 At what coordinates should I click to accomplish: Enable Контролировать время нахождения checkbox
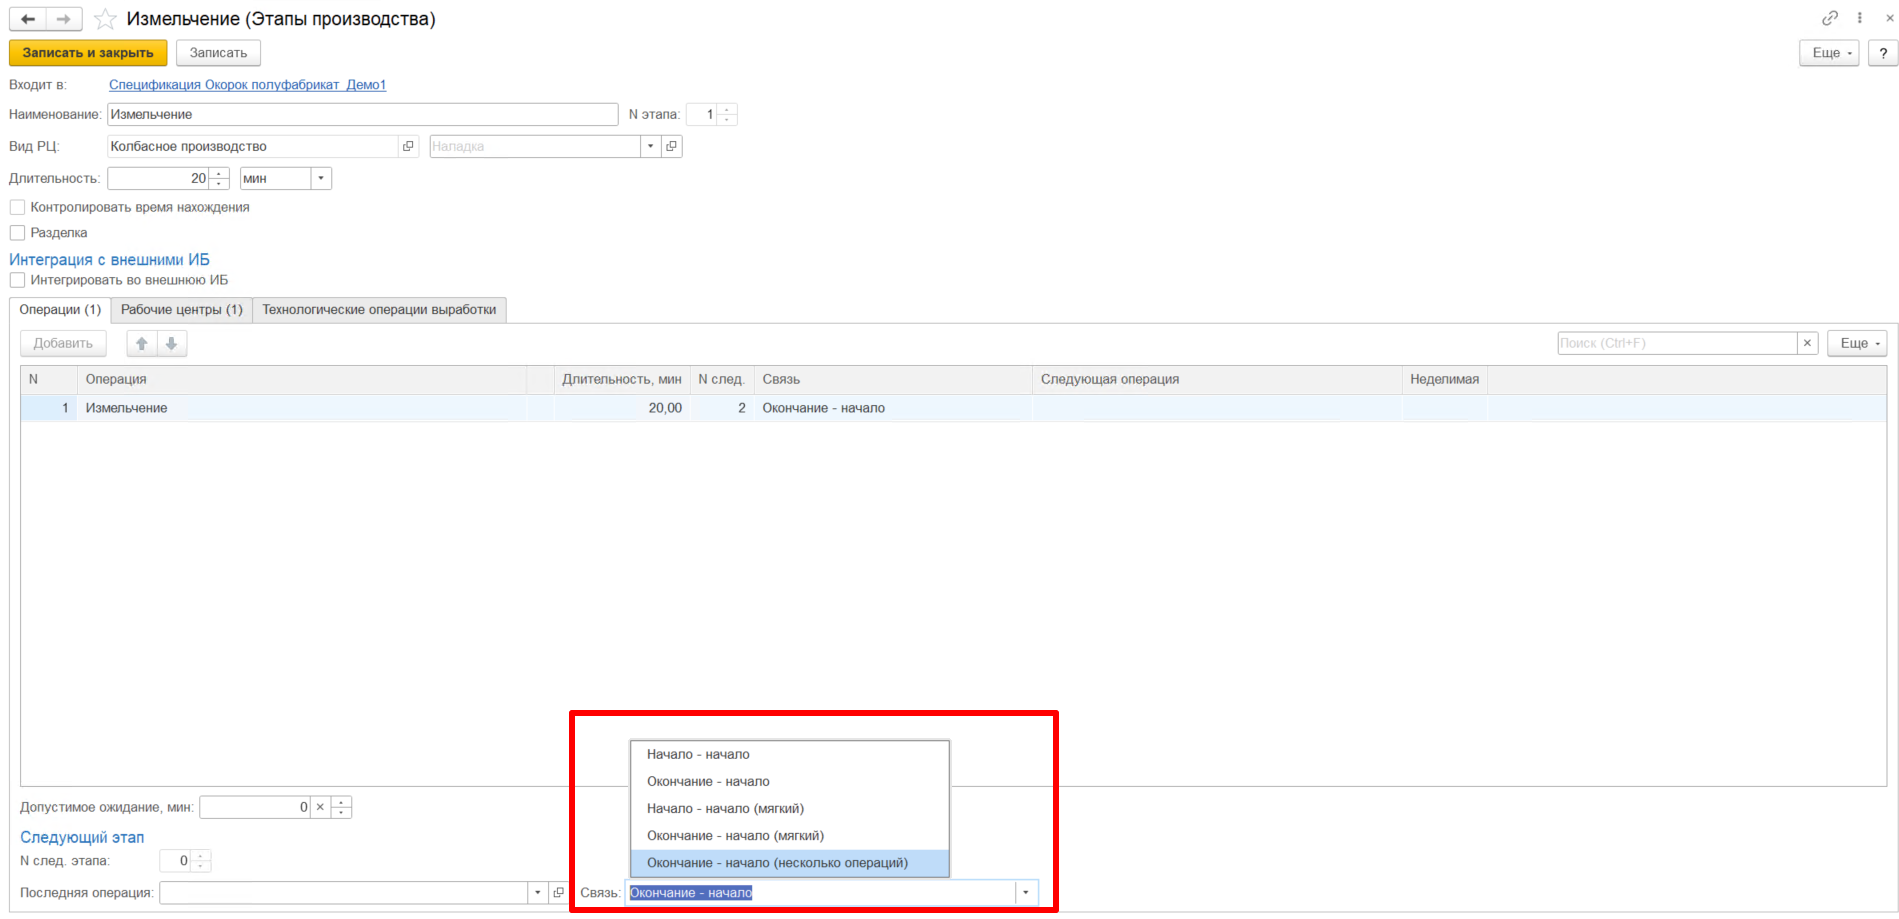pyautogui.click(x=17, y=207)
